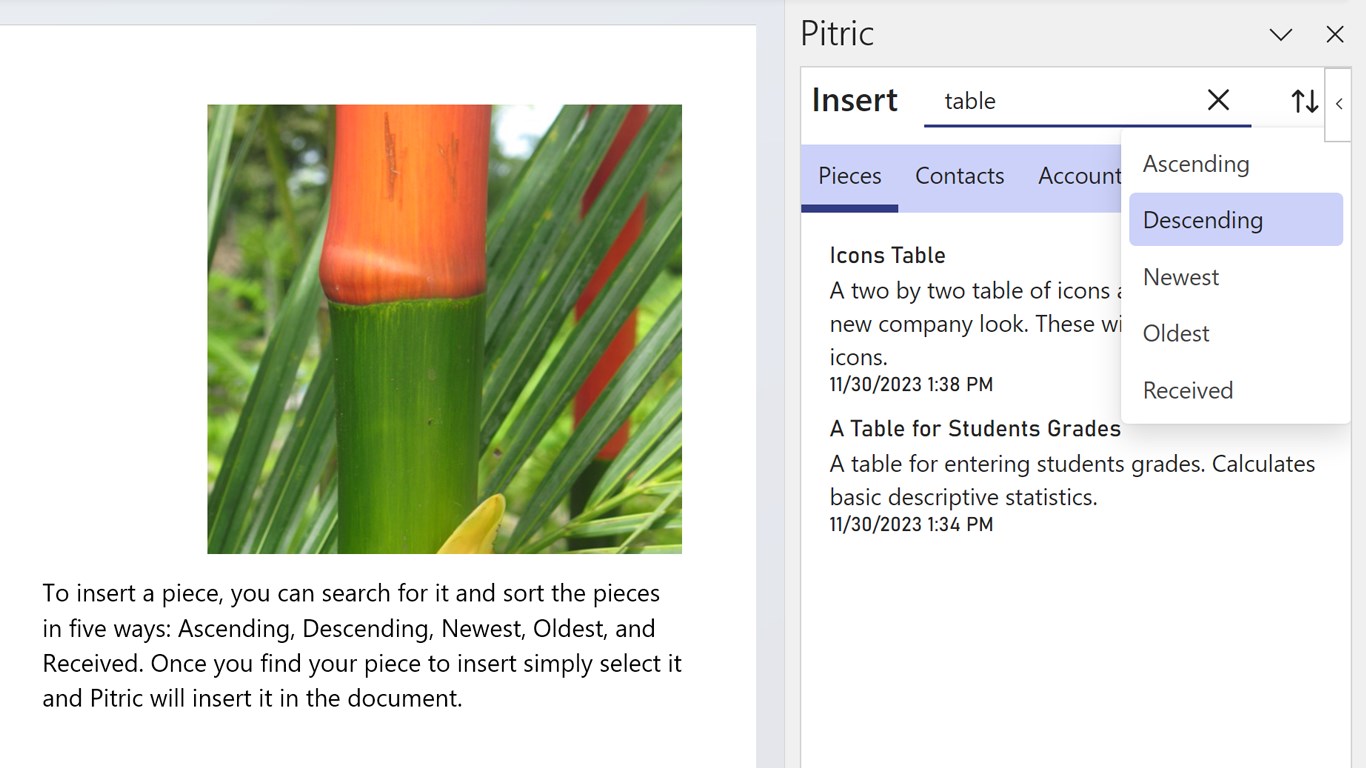The height and width of the screenshot is (768, 1366).
Task: Collapse the panel using the left chevron
Action: pyautogui.click(x=1339, y=104)
